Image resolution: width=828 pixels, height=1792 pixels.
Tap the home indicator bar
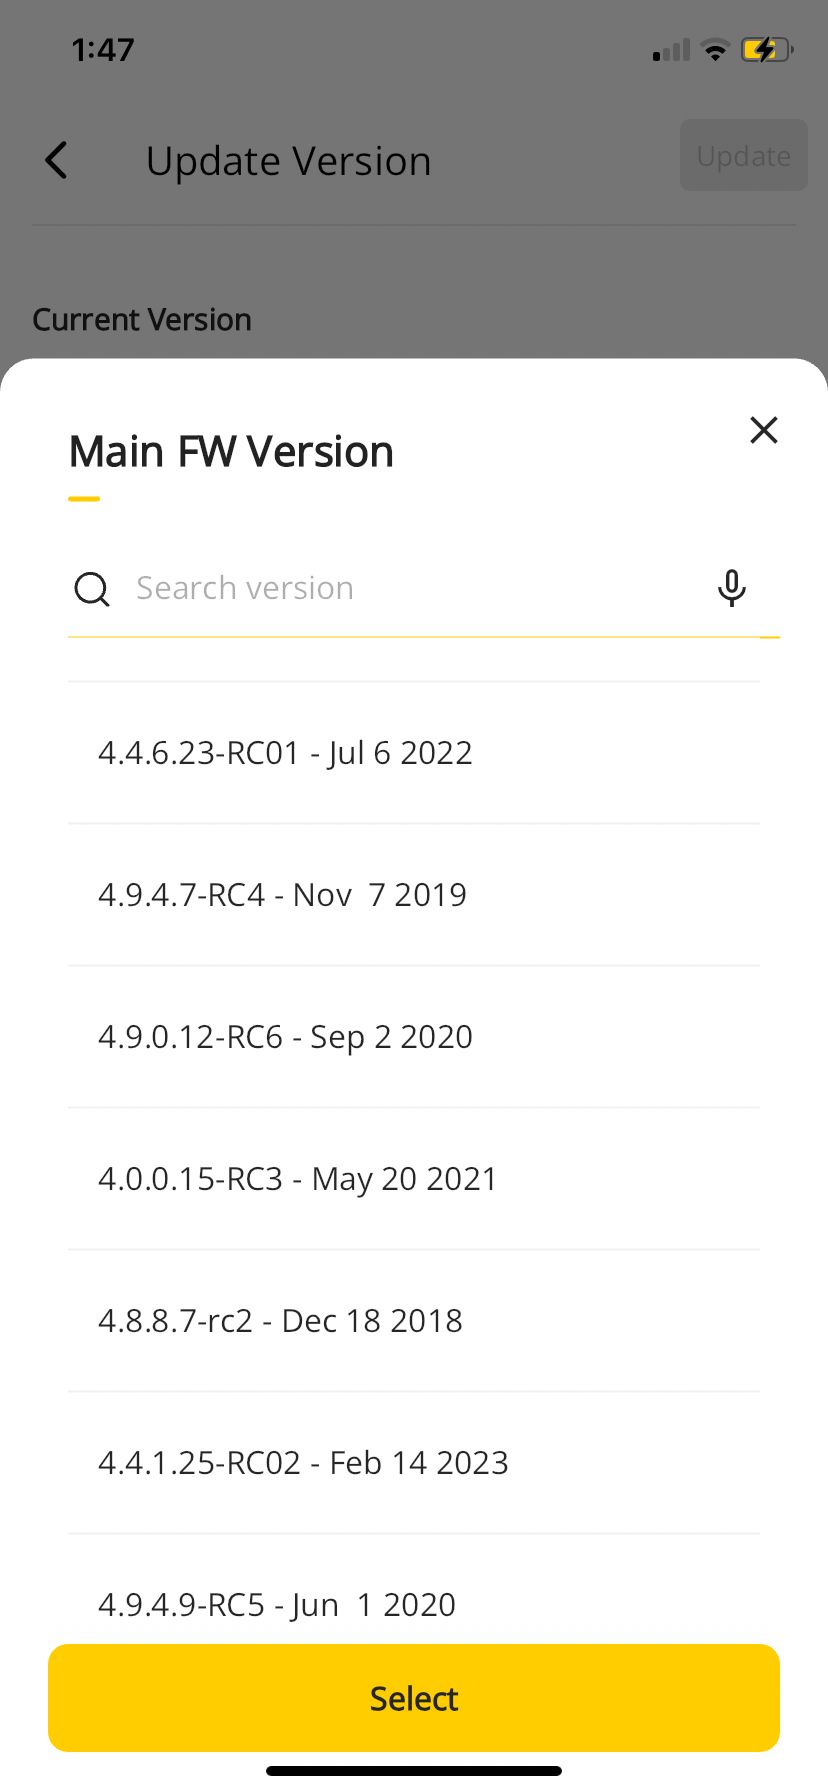coord(414,1770)
